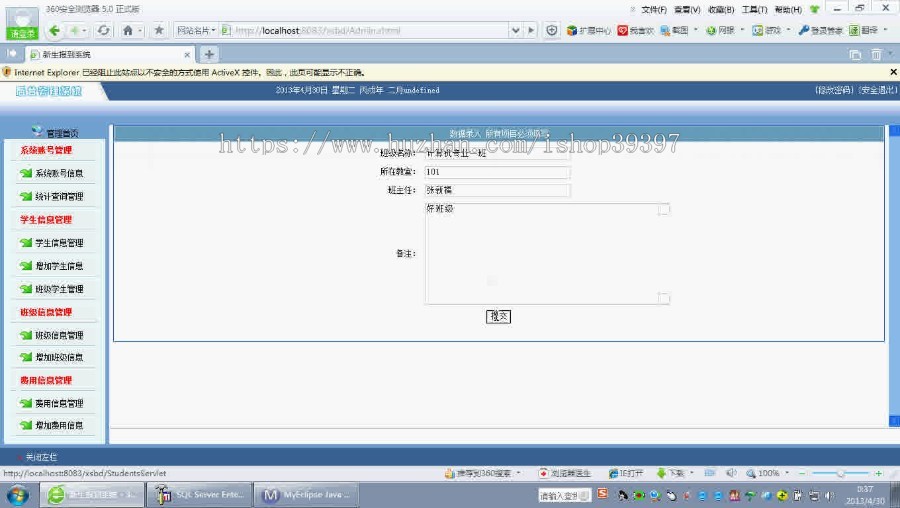Click the IE打开 status bar button
Screen dimensions: 900x508
coord(626,473)
